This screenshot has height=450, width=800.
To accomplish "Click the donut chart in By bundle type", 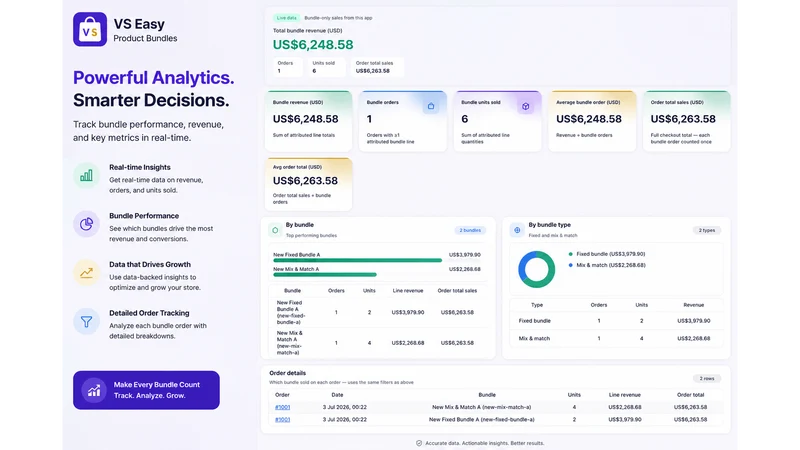I will (x=537, y=269).
